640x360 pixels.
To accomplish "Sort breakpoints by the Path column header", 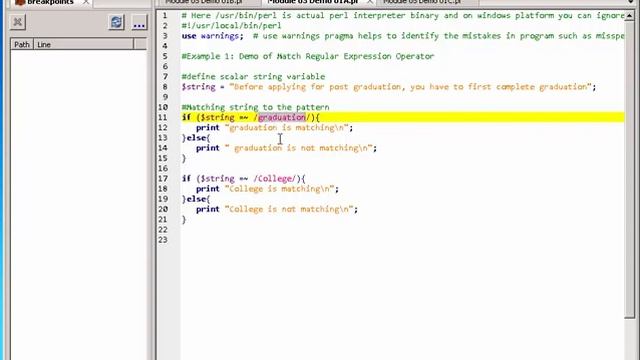I will point(22,44).
